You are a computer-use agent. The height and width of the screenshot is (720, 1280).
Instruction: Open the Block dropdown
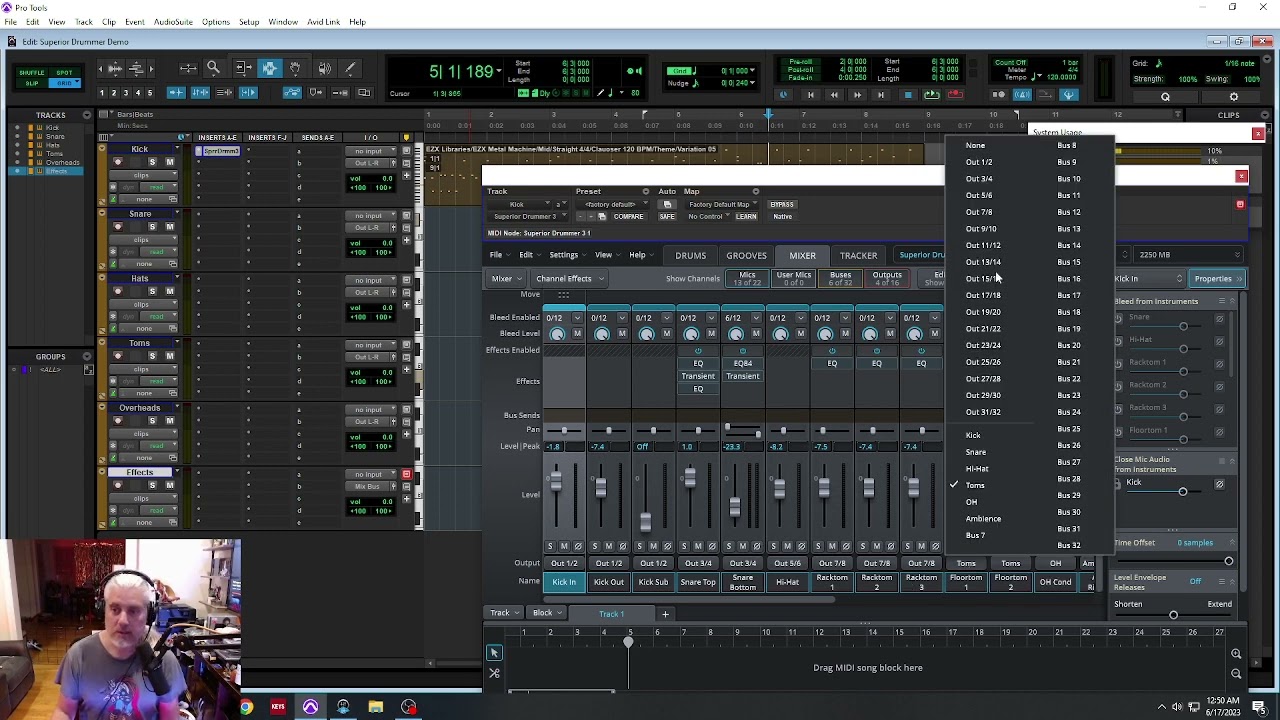click(x=547, y=613)
